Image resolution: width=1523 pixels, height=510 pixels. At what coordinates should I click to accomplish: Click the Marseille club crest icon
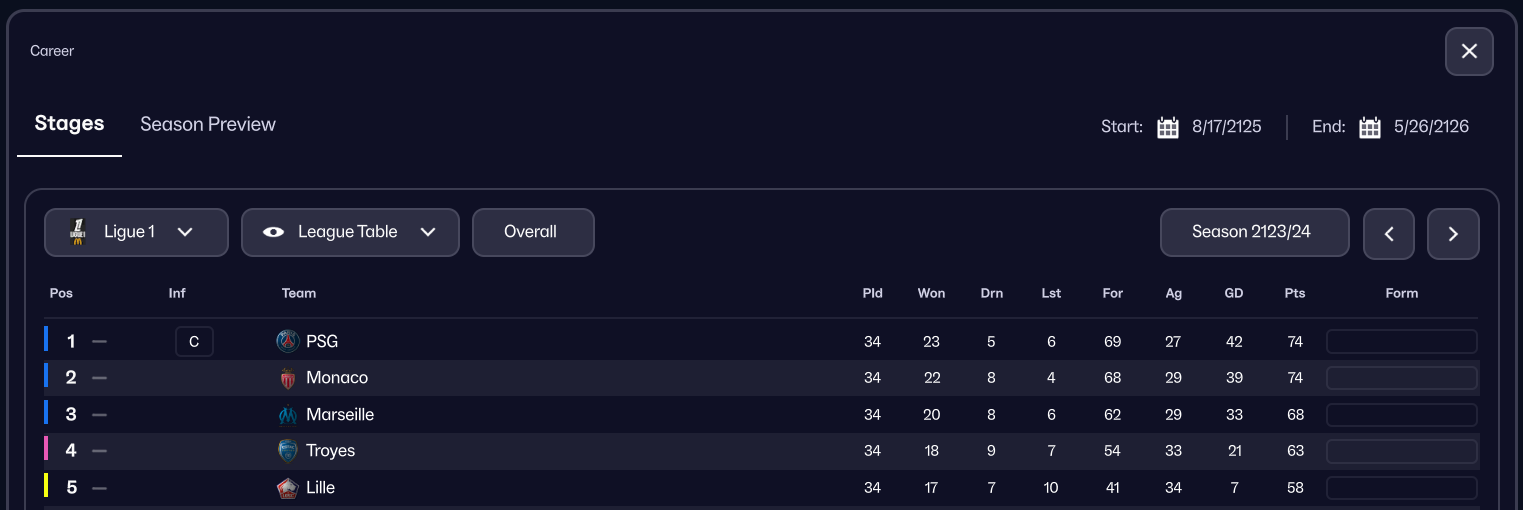tap(288, 415)
